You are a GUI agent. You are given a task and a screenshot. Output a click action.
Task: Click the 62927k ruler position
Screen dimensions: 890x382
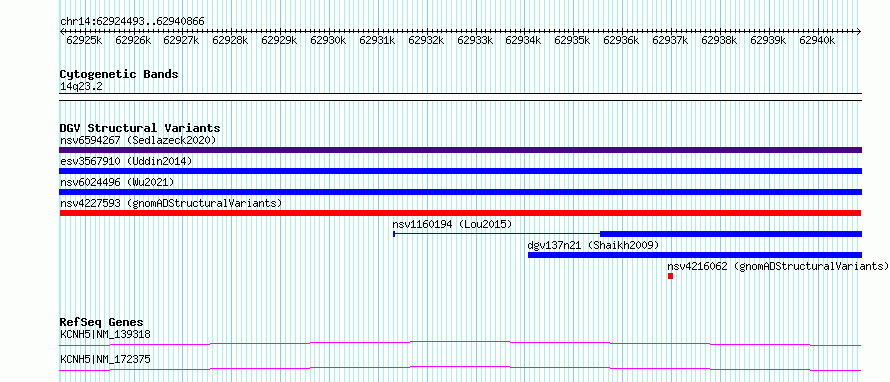pyautogui.click(x=181, y=40)
